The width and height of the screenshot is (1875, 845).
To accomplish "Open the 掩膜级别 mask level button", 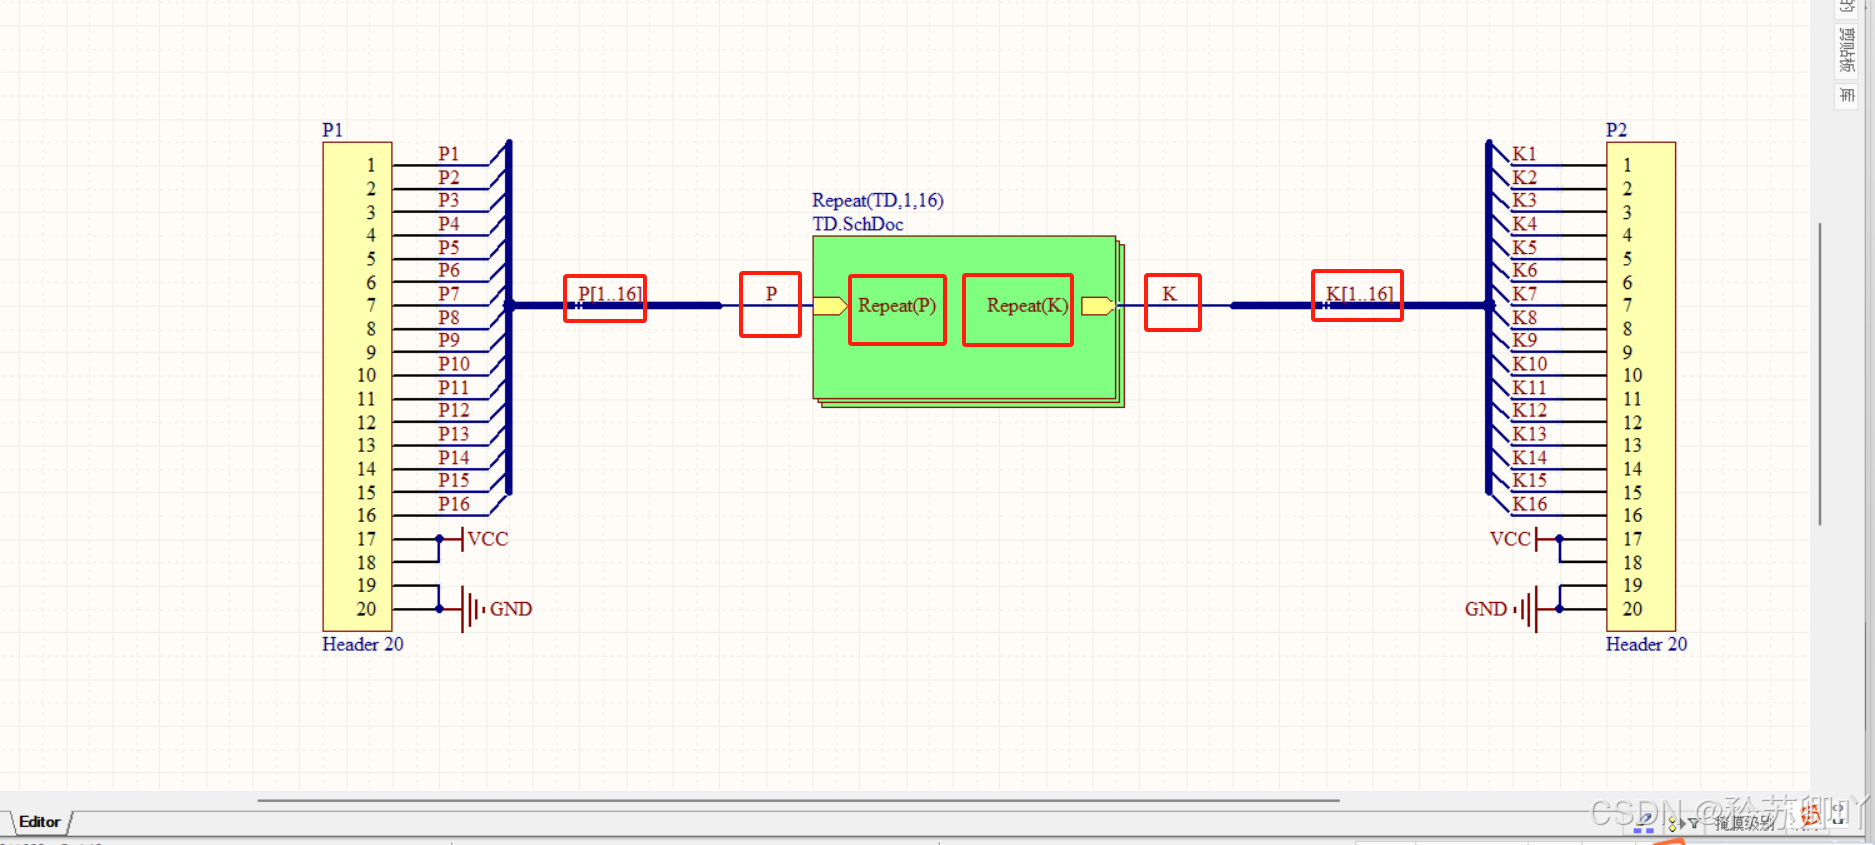I will click(1745, 823).
